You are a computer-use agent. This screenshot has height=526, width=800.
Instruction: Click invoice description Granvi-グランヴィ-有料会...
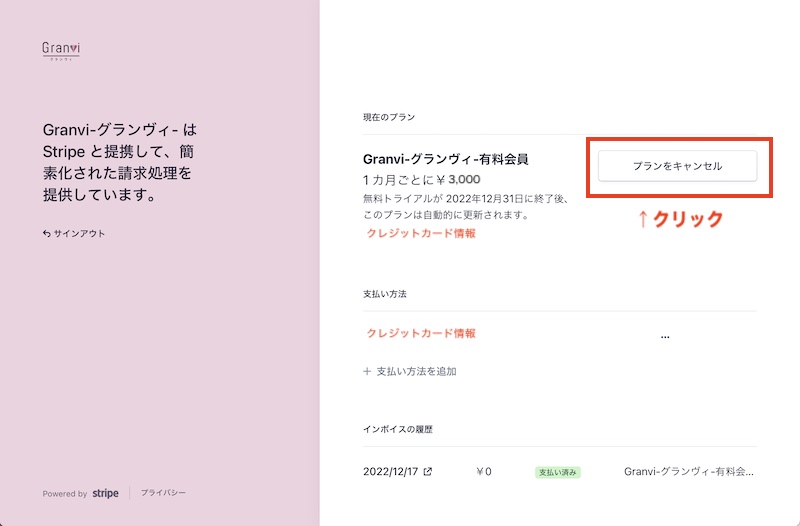pyautogui.click(x=689, y=471)
